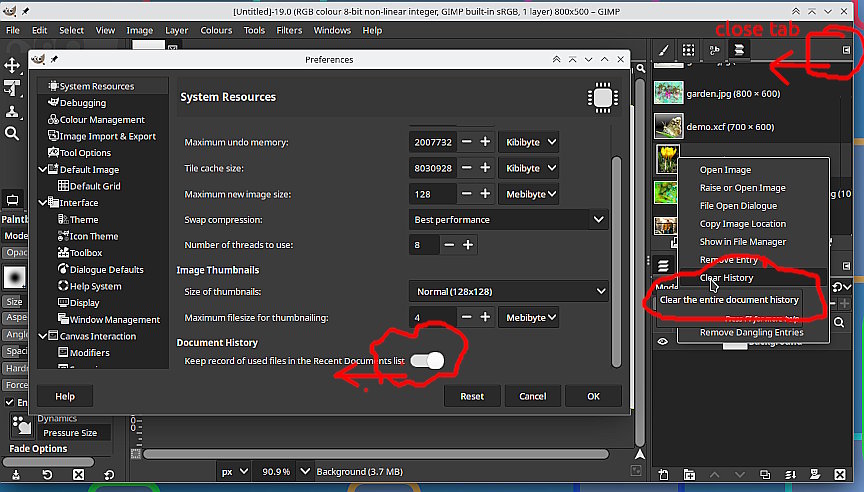Reset tool options to default values

[109, 474]
